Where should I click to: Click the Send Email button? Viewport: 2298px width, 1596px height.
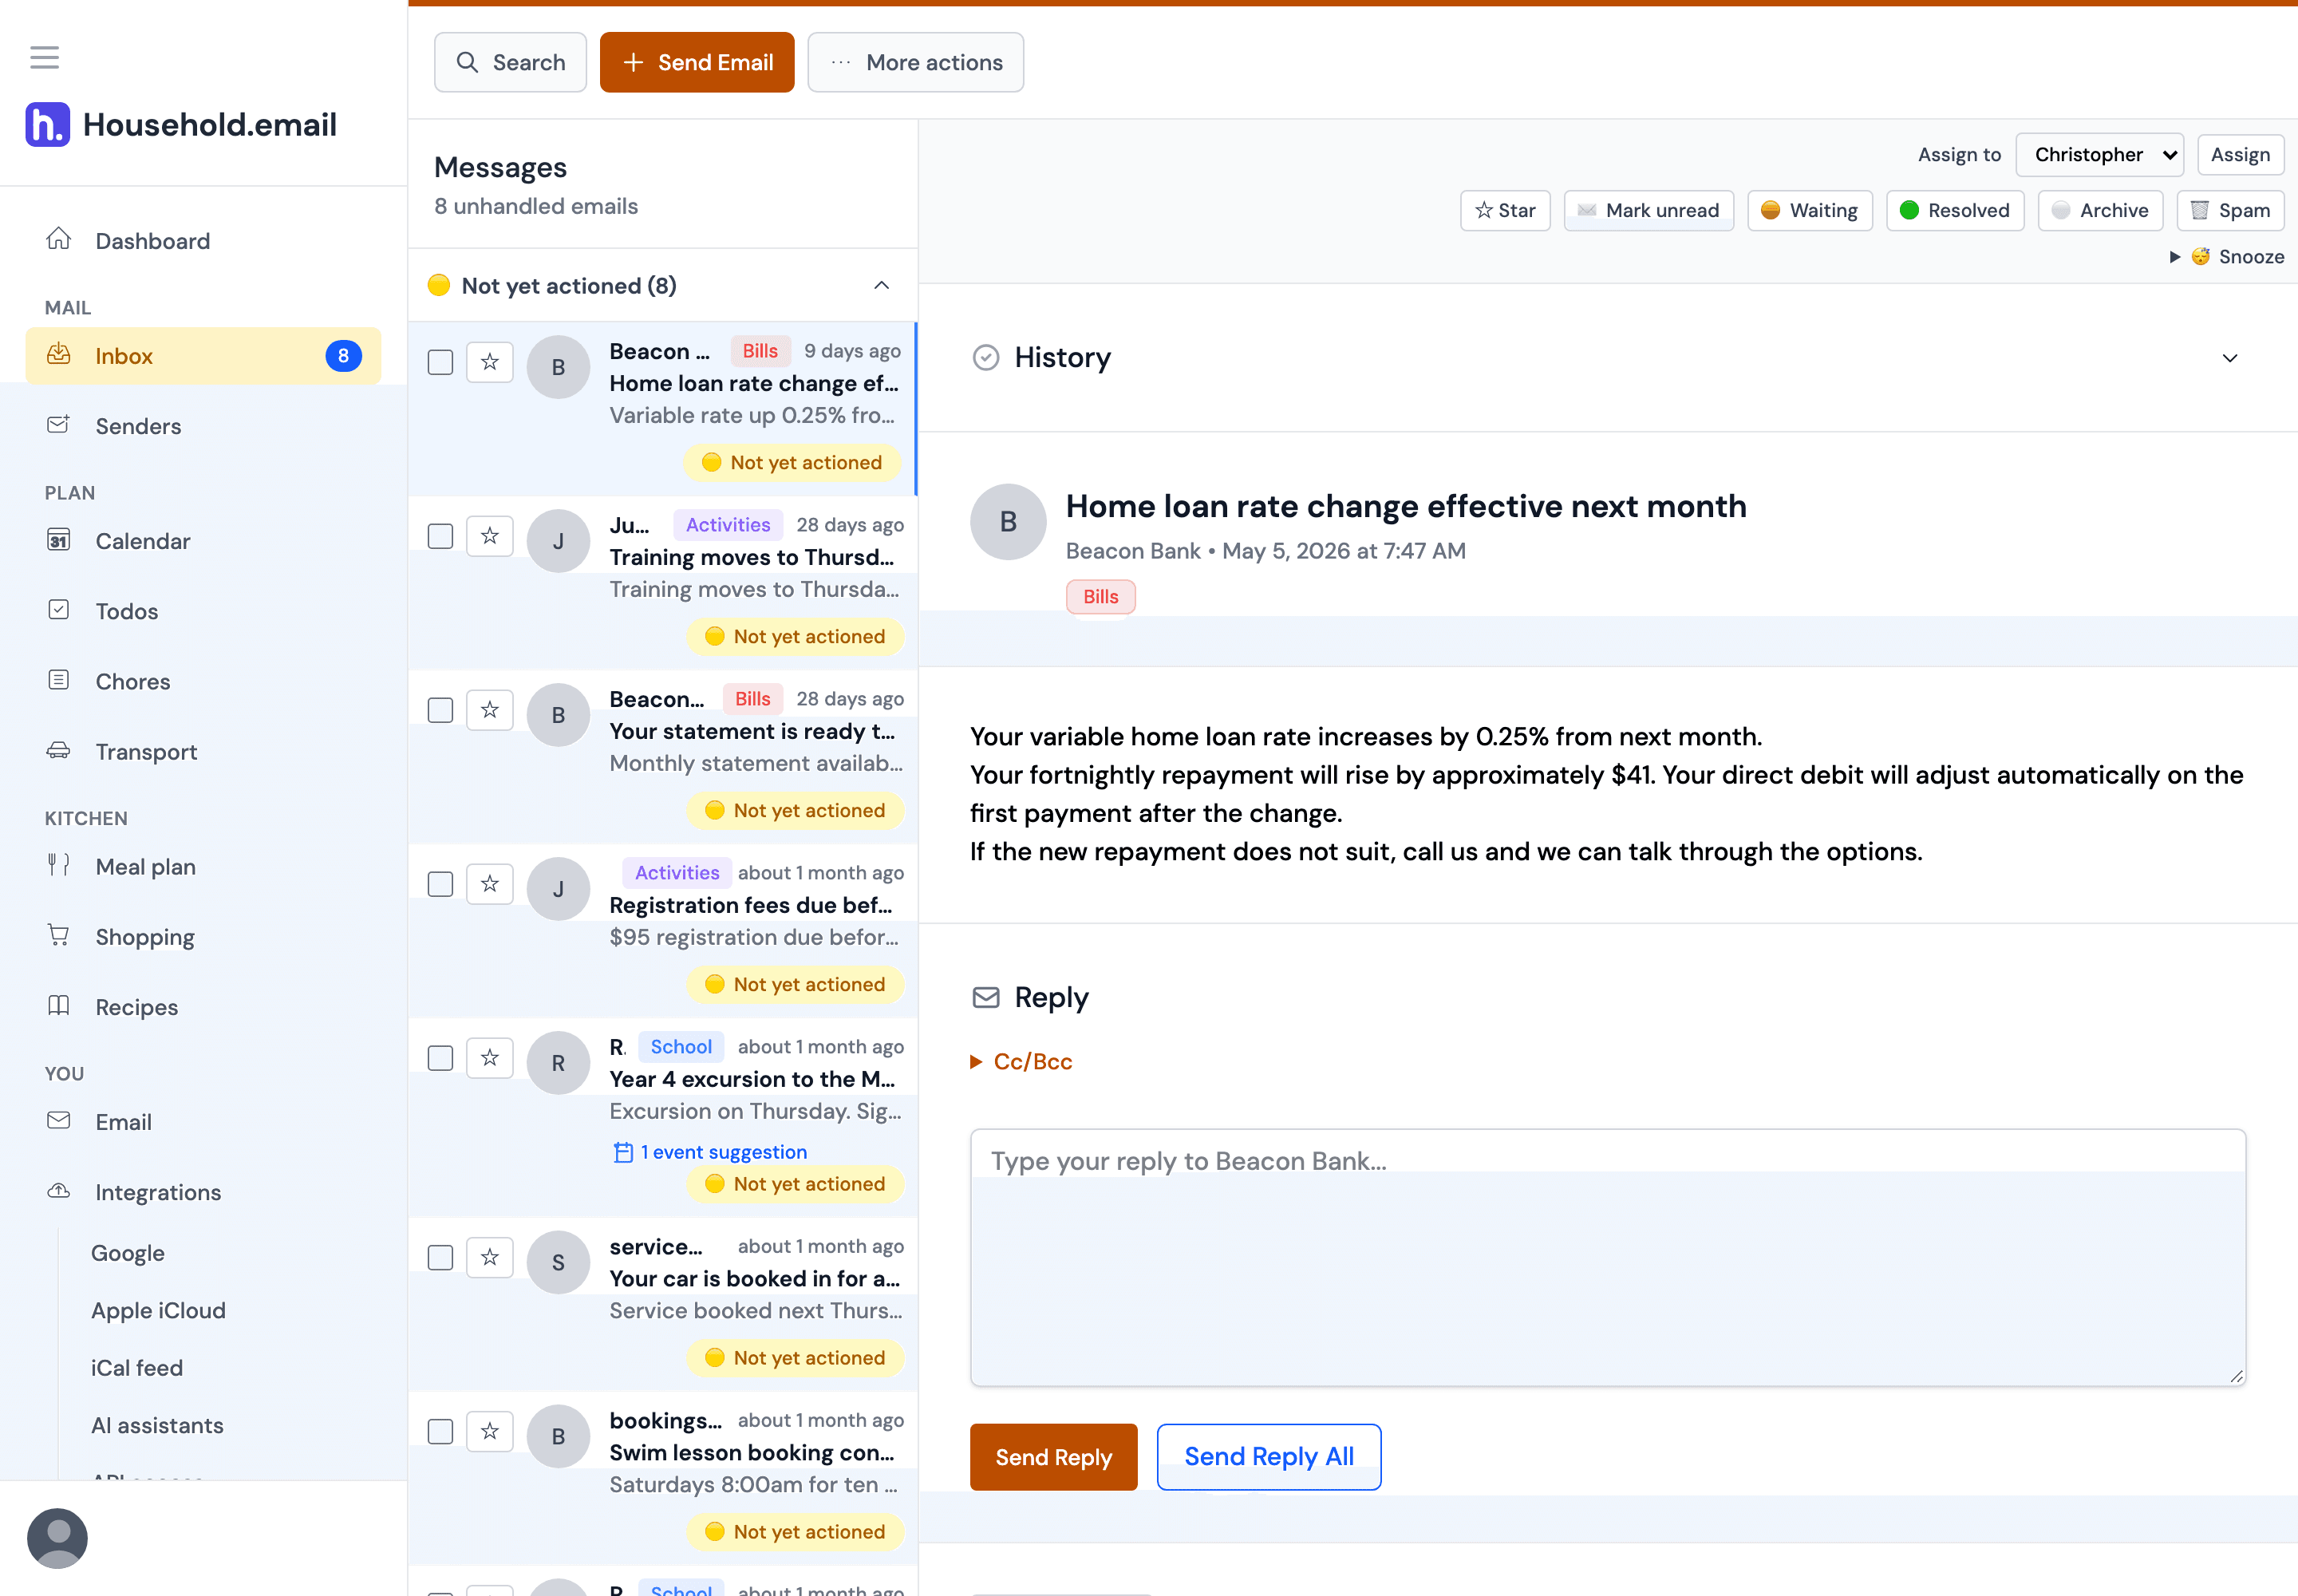697,62
